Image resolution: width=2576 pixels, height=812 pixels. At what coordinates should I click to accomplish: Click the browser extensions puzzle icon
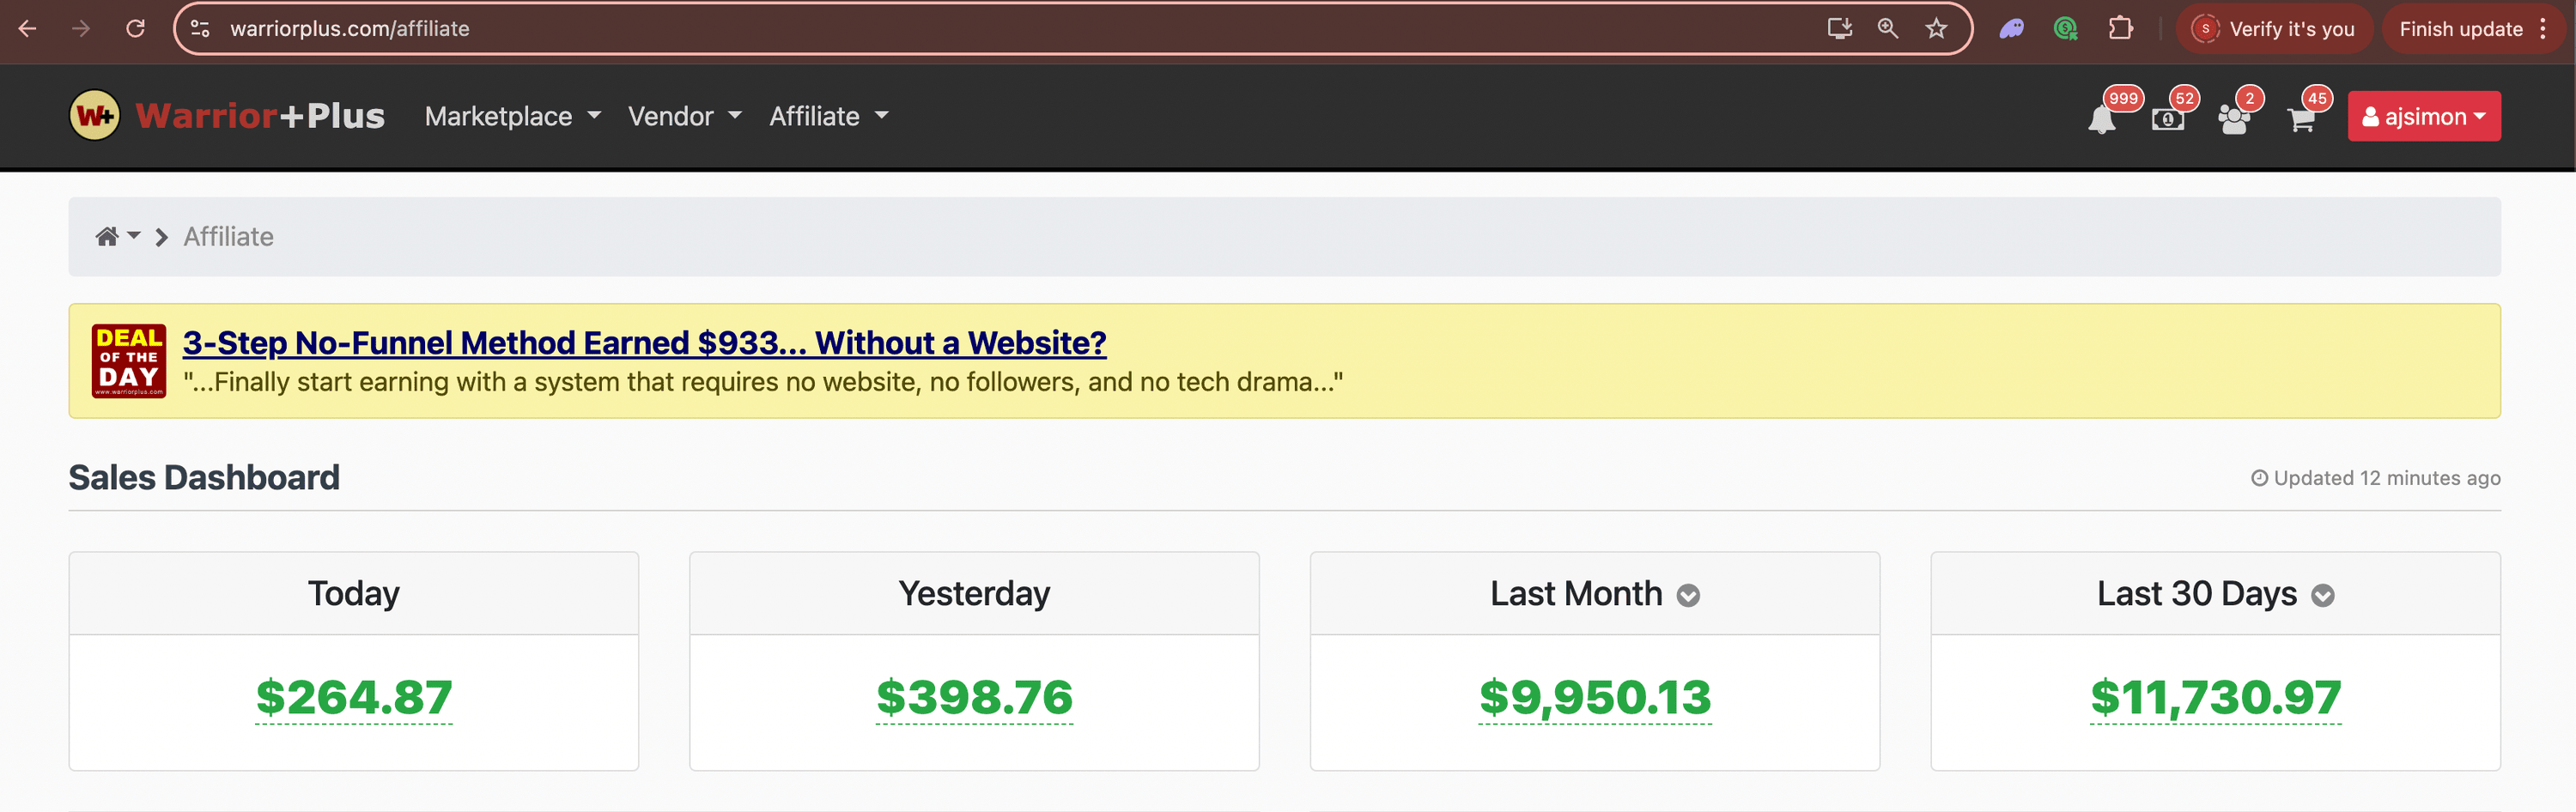2120,29
